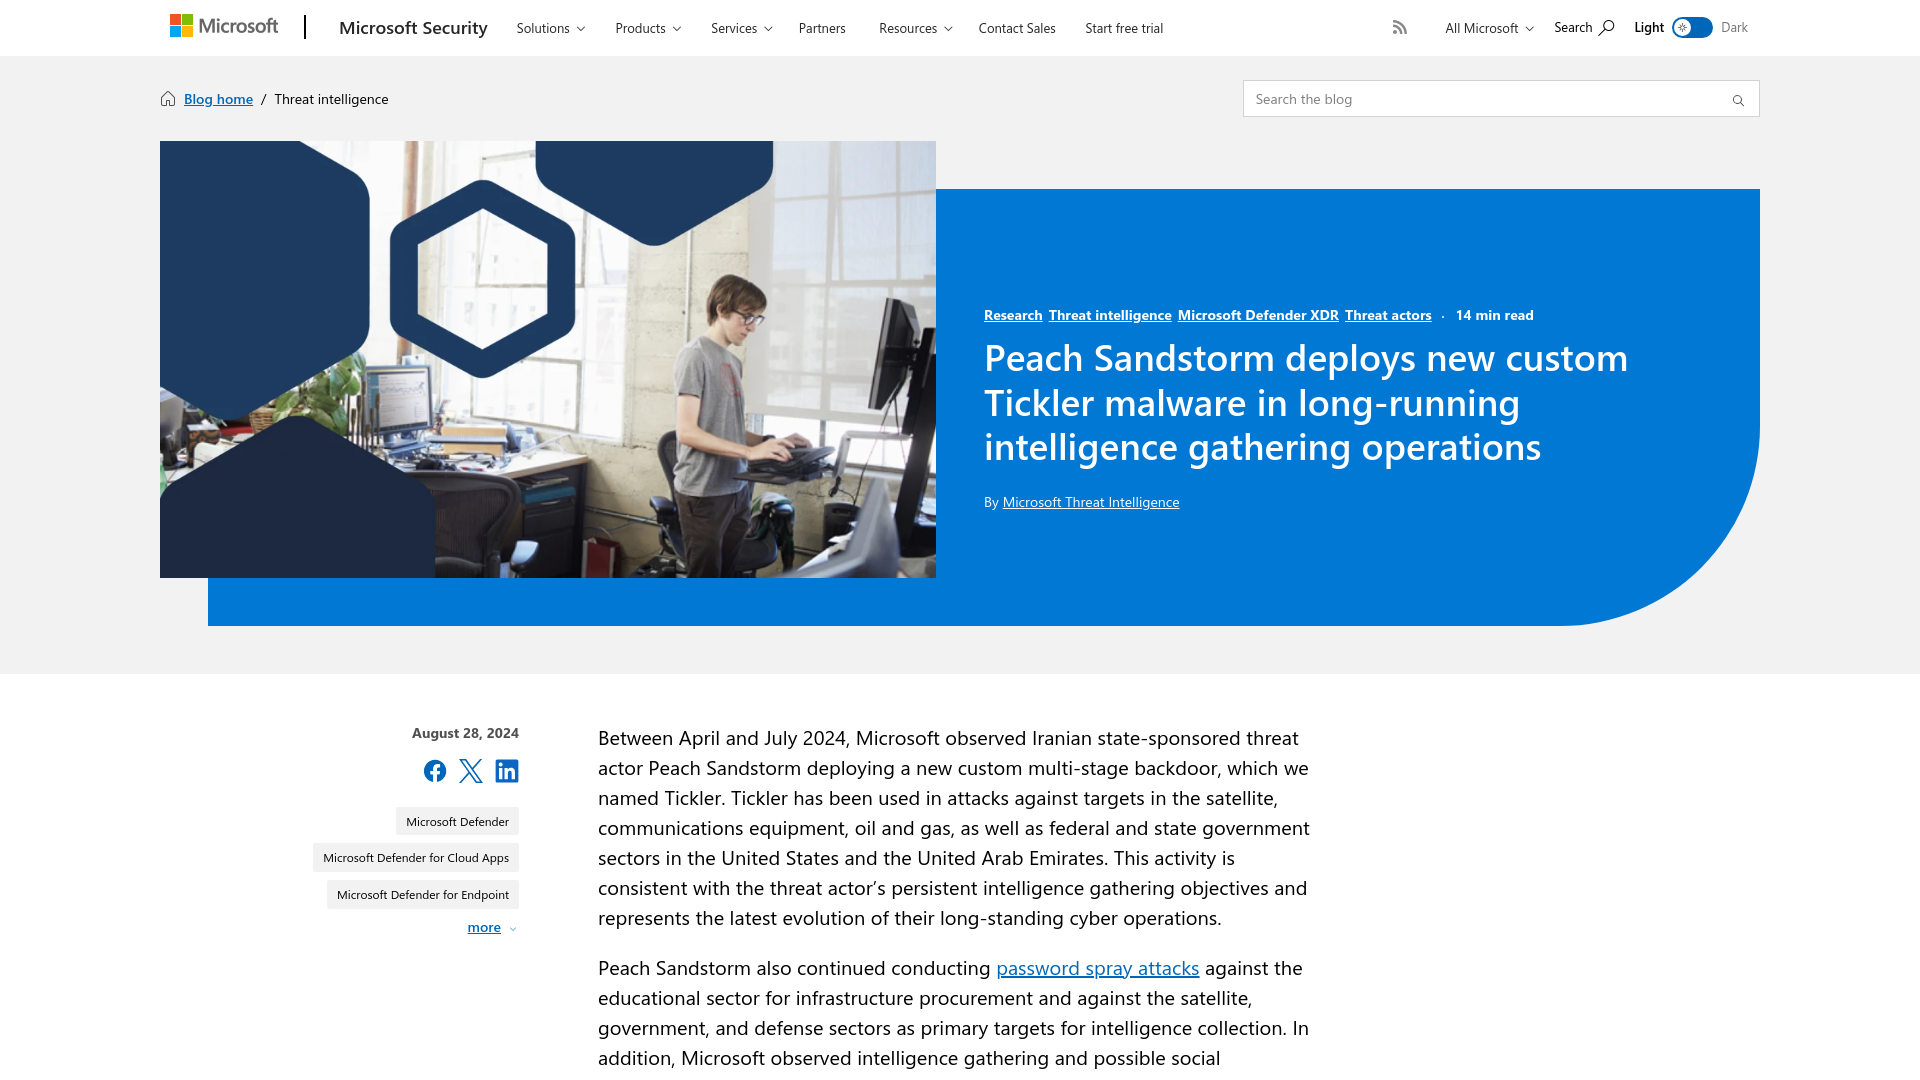Image resolution: width=1920 pixels, height=1080 pixels.
Task: Expand the Solutions dropdown menu
Action: 550,28
